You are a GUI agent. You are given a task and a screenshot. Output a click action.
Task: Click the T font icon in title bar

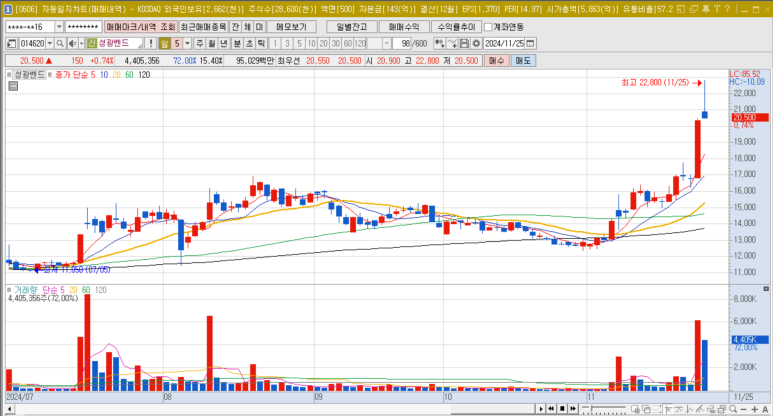[717, 9]
